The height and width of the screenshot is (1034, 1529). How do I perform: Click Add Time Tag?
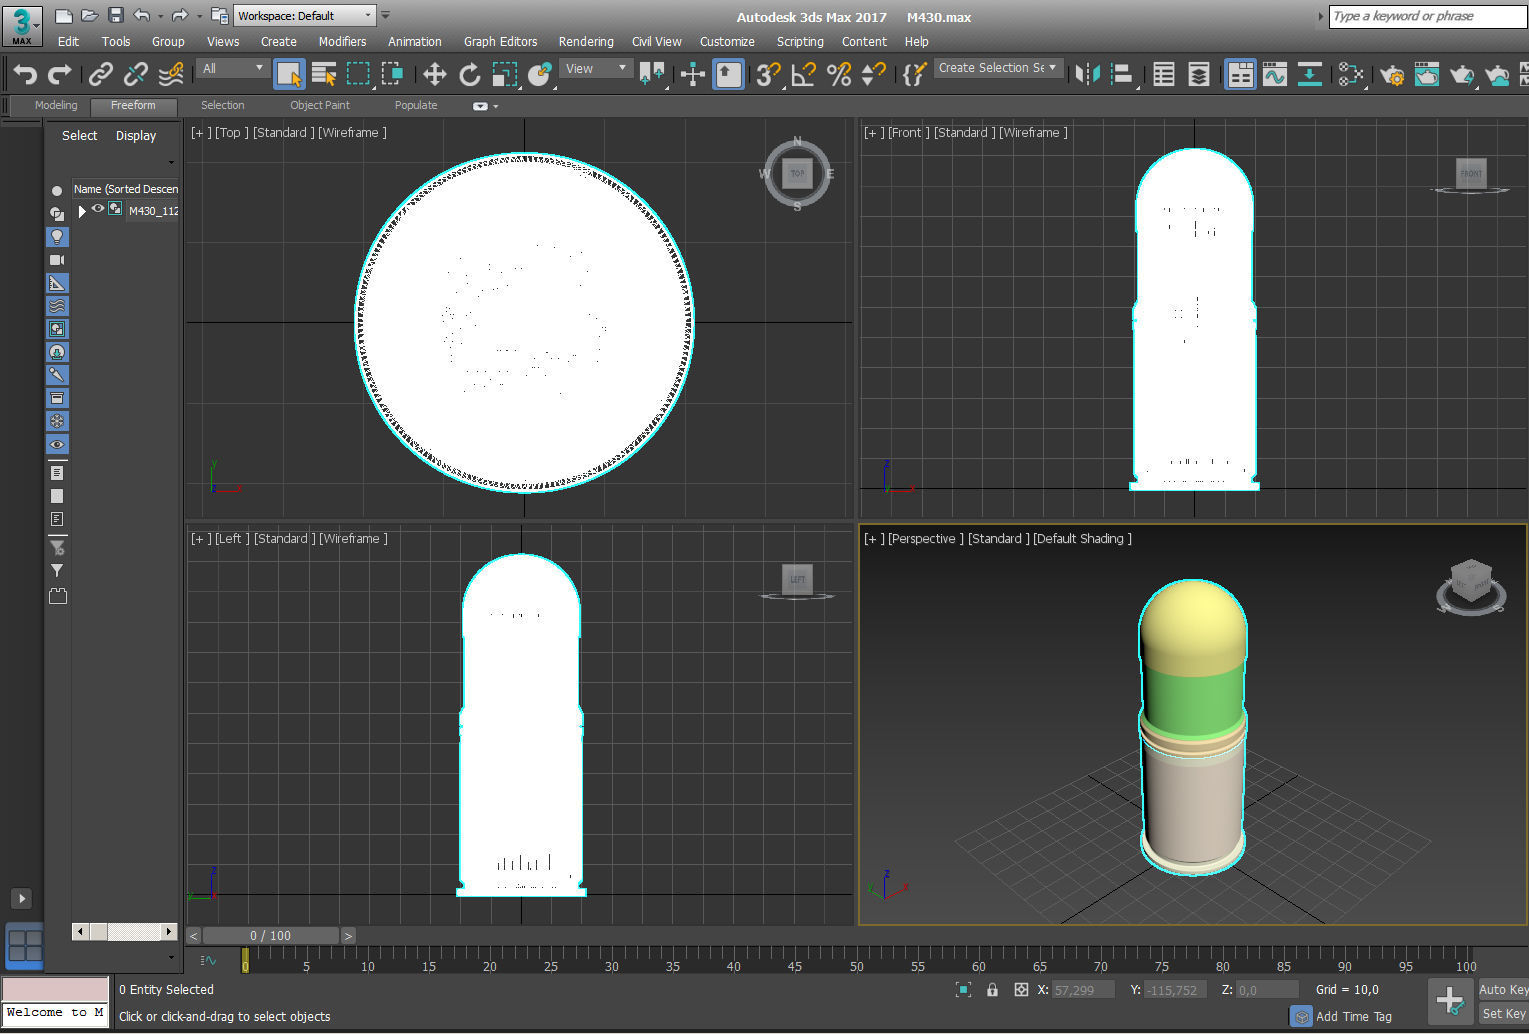point(1354,1017)
